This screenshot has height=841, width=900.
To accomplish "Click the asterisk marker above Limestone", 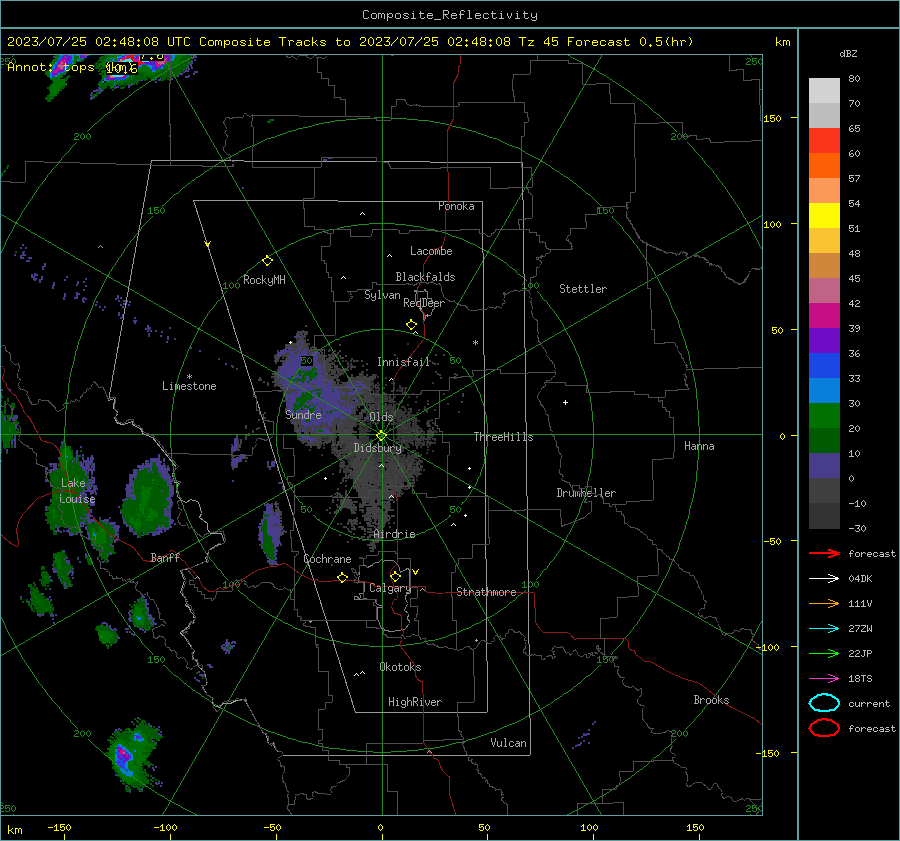I will pyautogui.click(x=189, y=377).
